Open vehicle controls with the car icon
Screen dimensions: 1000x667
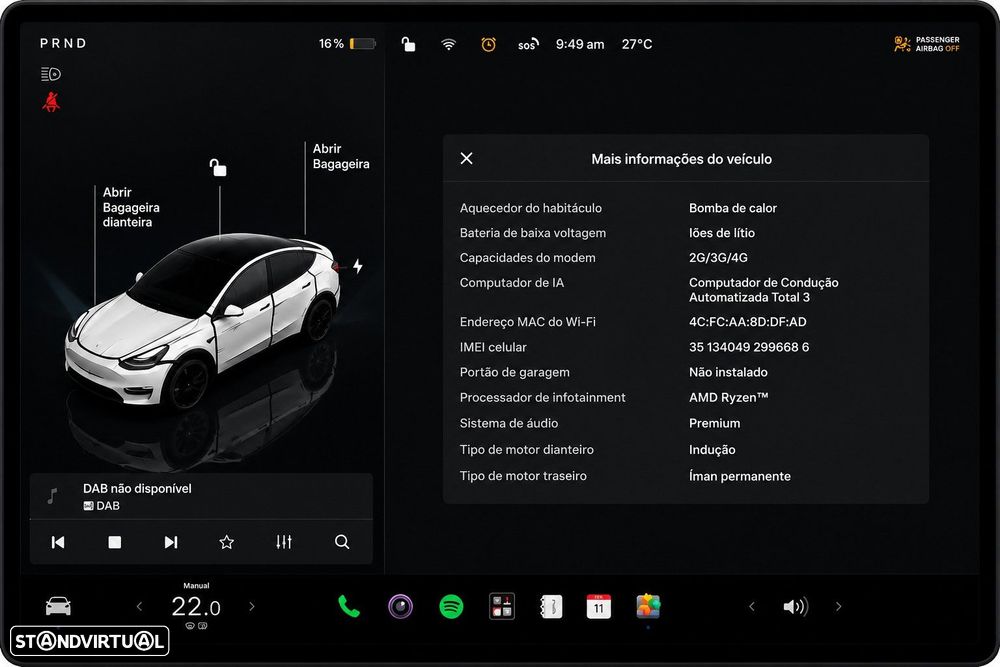58,606
